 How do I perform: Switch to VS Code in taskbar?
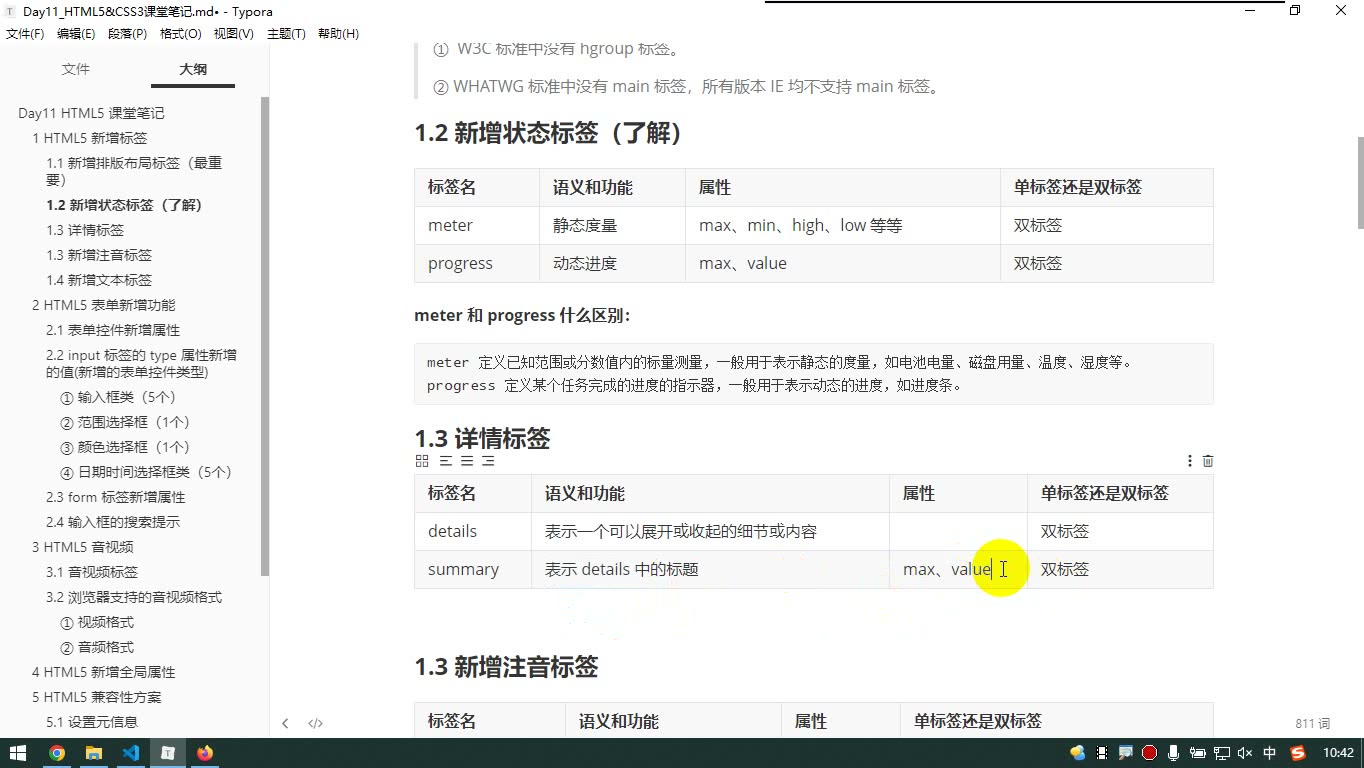pyautogui.click(x=131, y=753)
